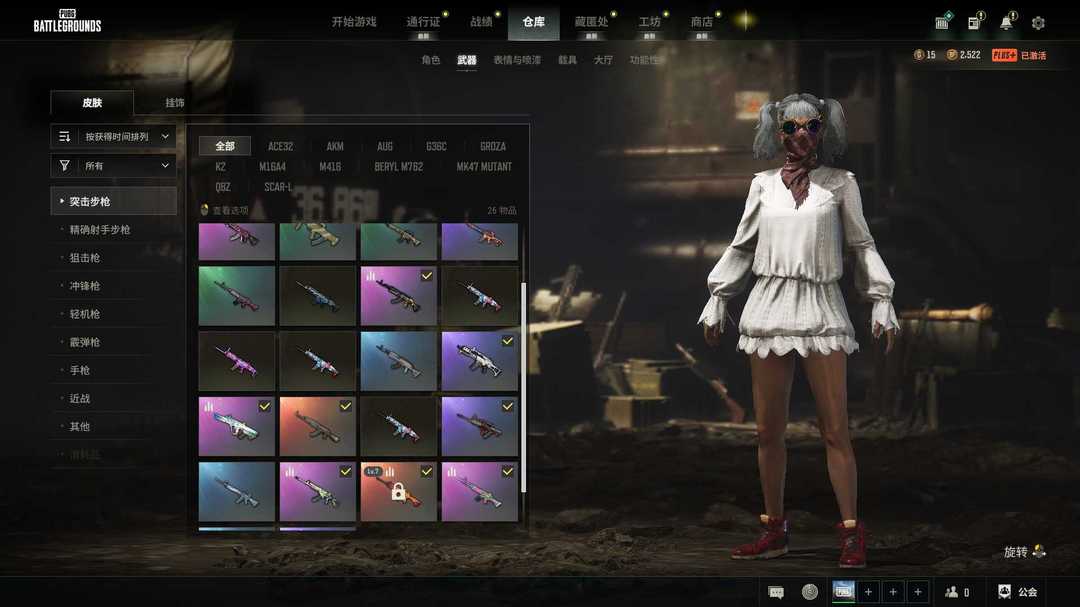Open the notifications bell icon
1080x607 pixels.
(x=1006, y=23)
